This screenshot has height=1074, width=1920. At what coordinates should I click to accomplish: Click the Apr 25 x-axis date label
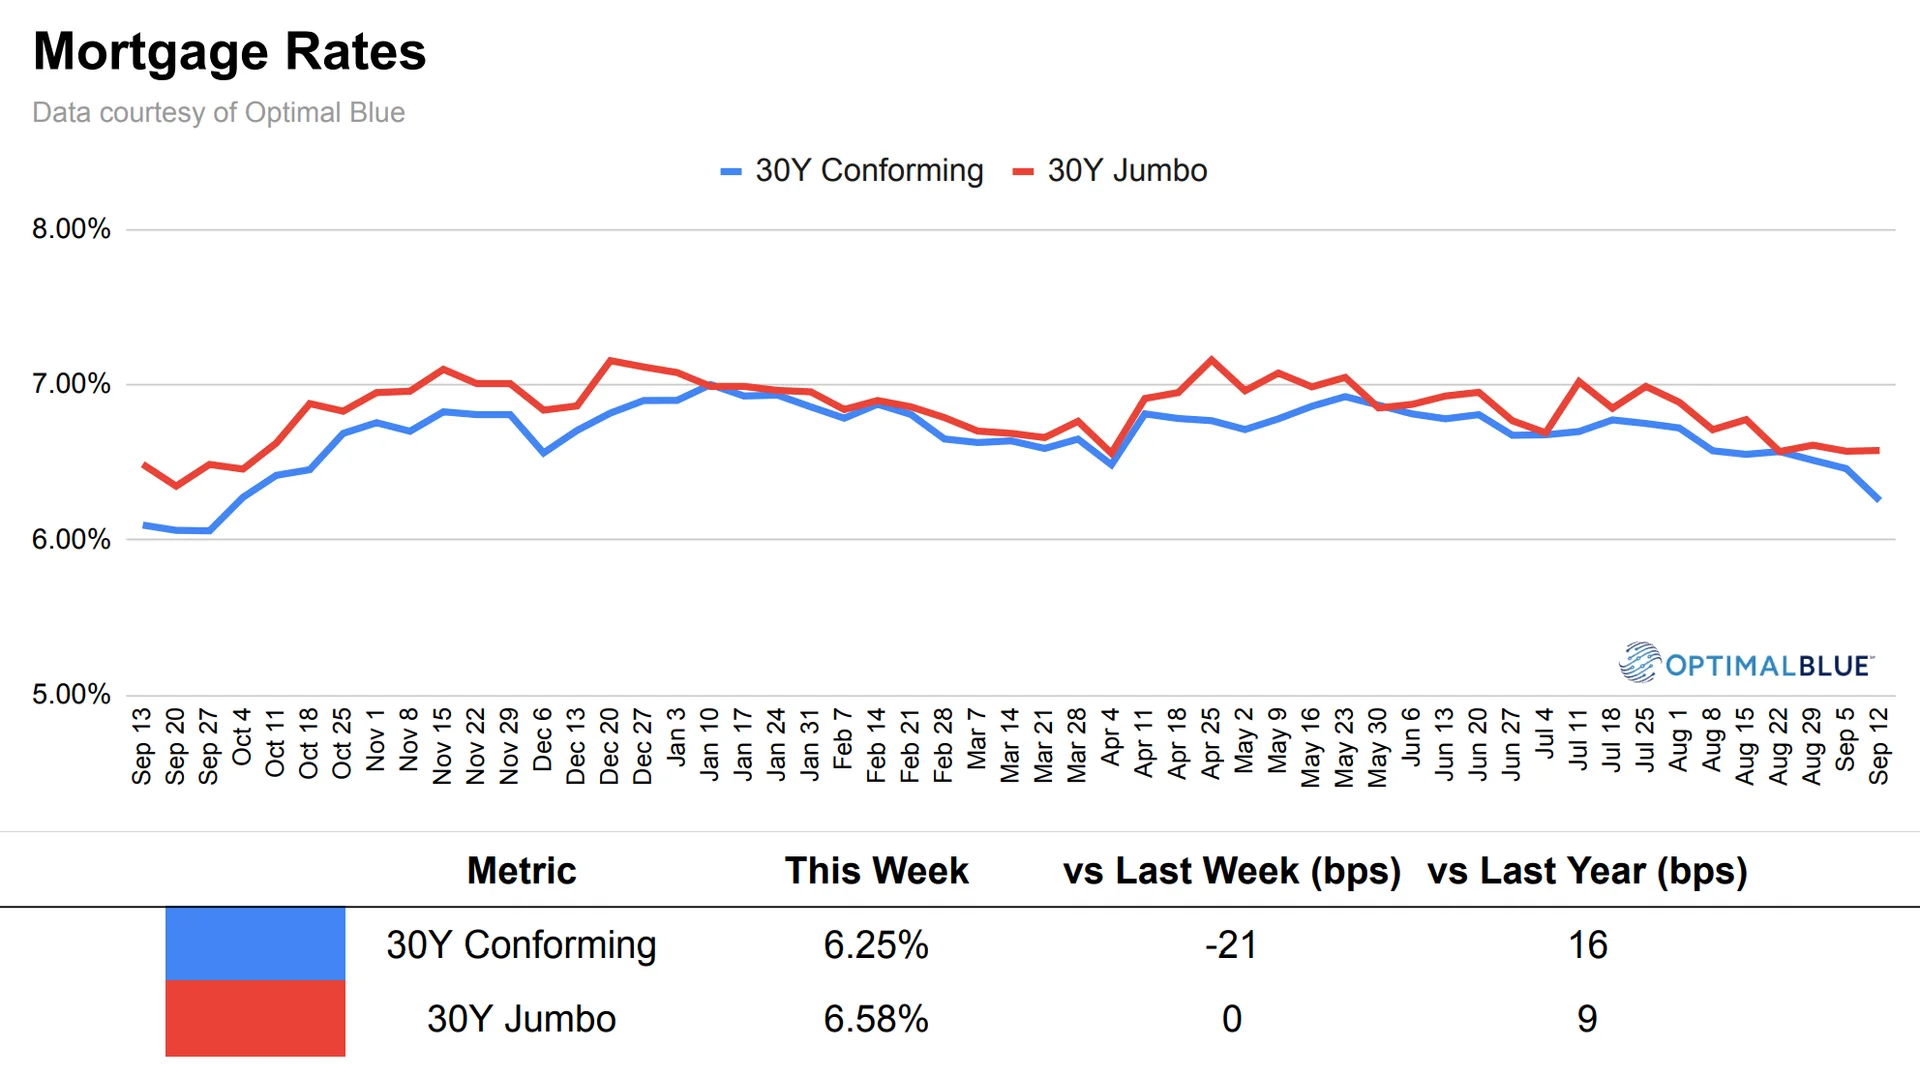pos(1211,744)
